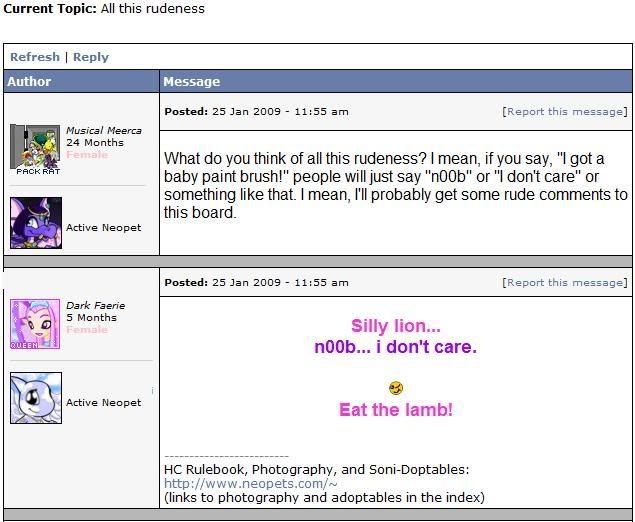This screenshot has width=635, height=522.
Task: Click the '5 Months' account age text
Action: (x=92, y=317)
